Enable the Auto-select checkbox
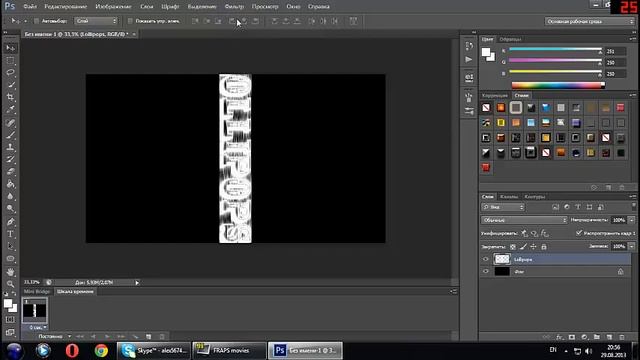The width and height of the screenshot is (640, 360). pyautogui.click(x=36, y=21)
